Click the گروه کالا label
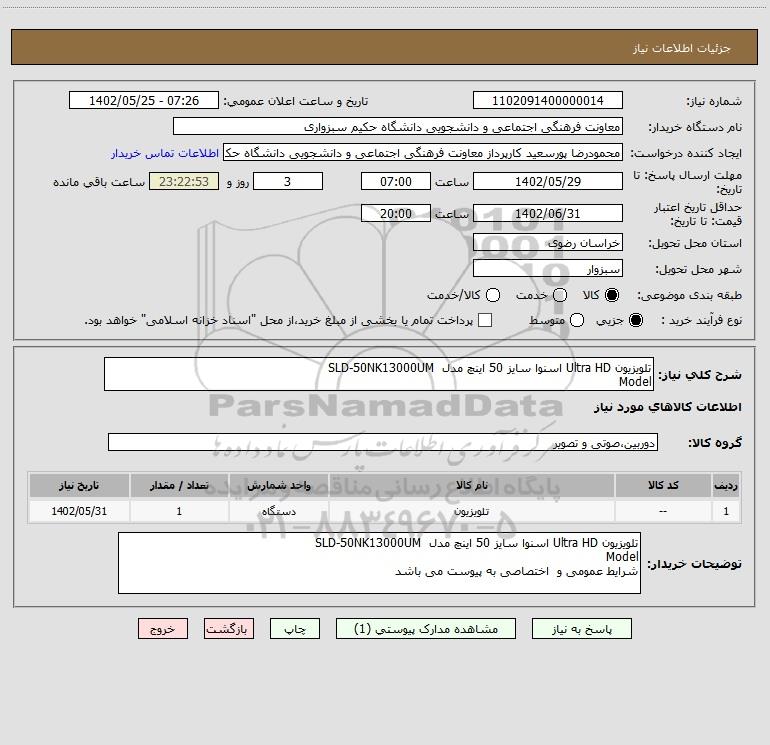The width and height of the screenshot is (770, 745). click(x=715, y=443)
